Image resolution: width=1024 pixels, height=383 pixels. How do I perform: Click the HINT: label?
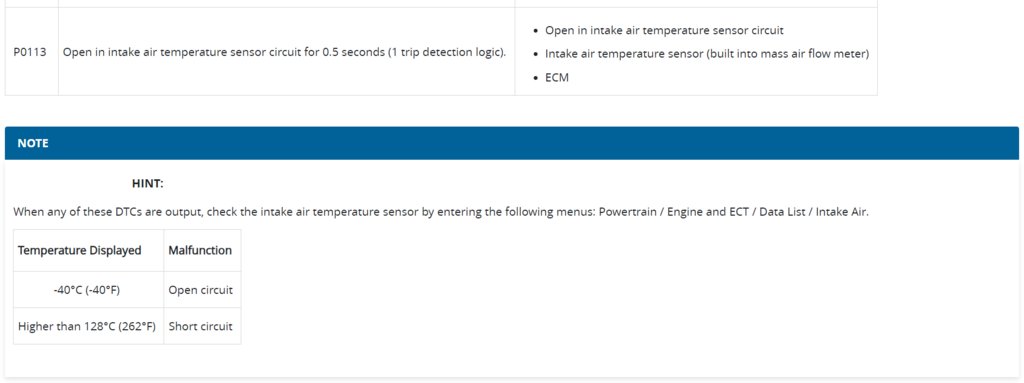[148, 184]
